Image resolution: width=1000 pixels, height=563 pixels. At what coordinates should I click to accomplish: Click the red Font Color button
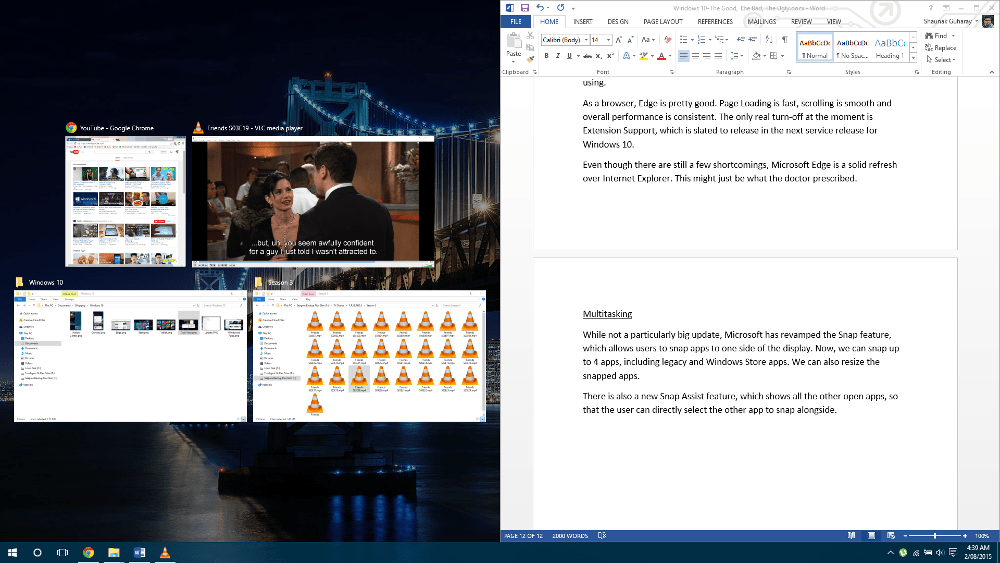(661, 56)
